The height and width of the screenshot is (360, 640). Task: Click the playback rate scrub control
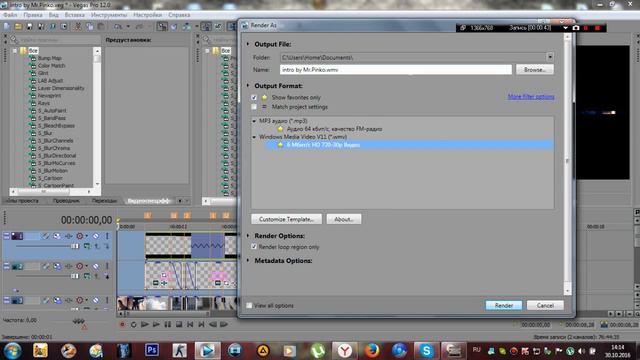(78, 321)
